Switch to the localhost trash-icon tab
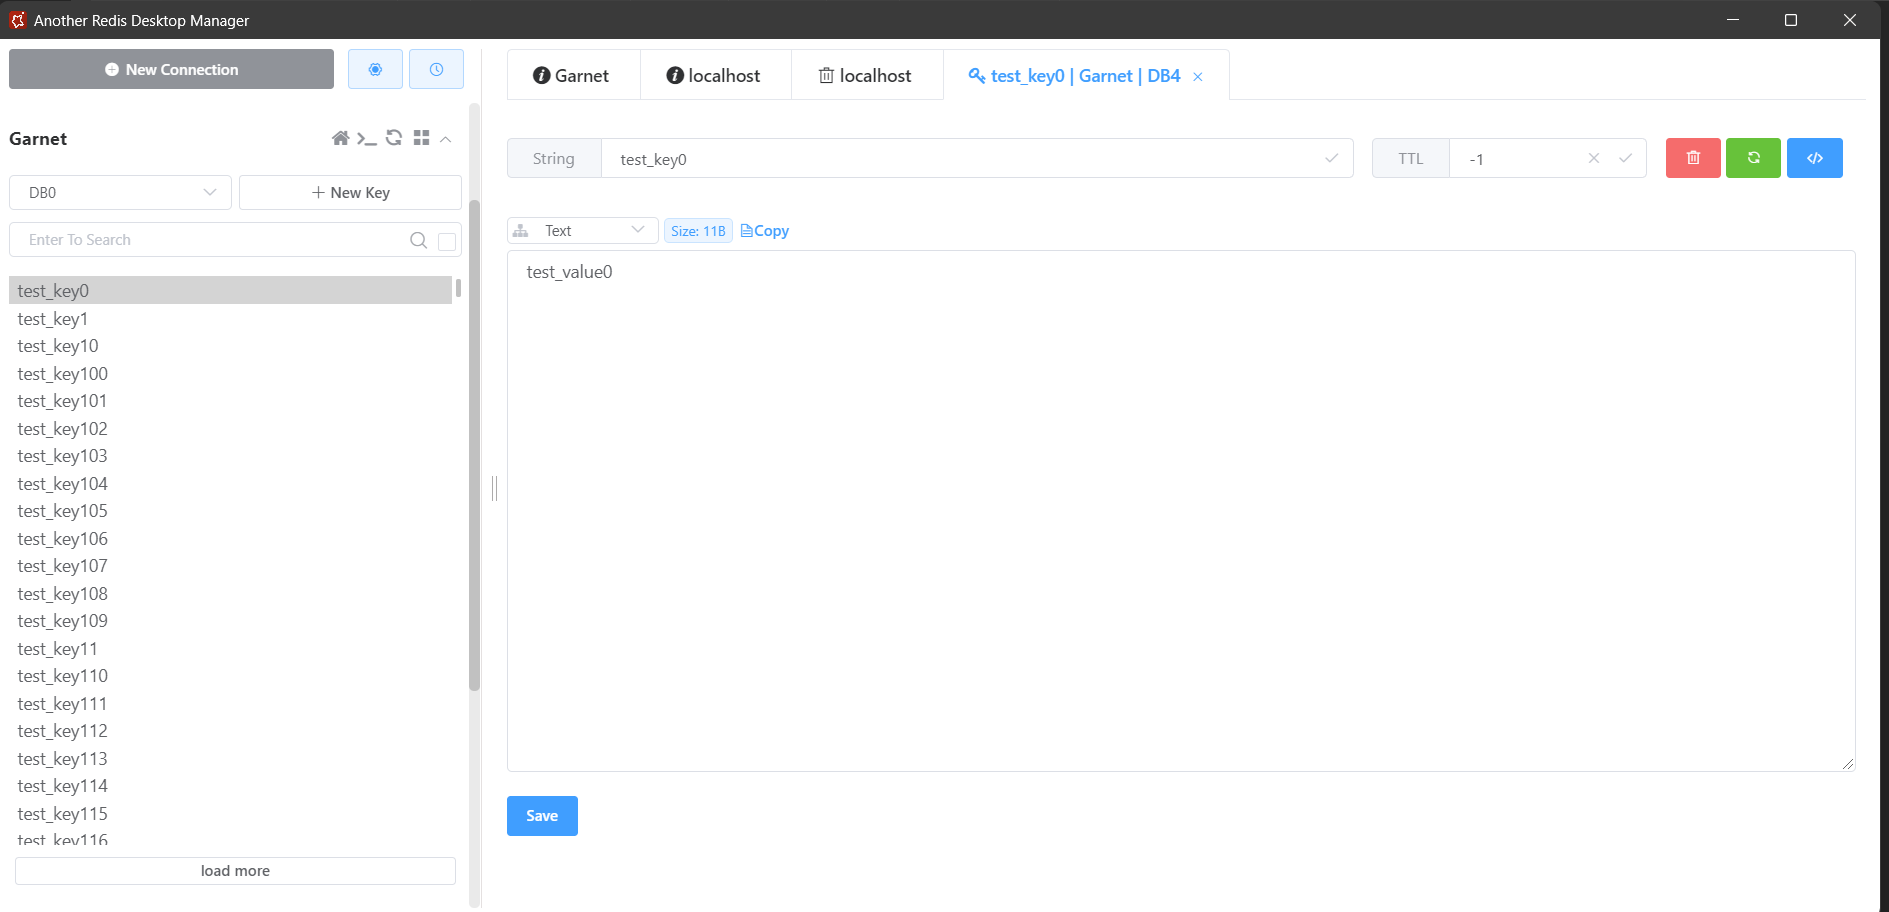 (x=866, y=76)
